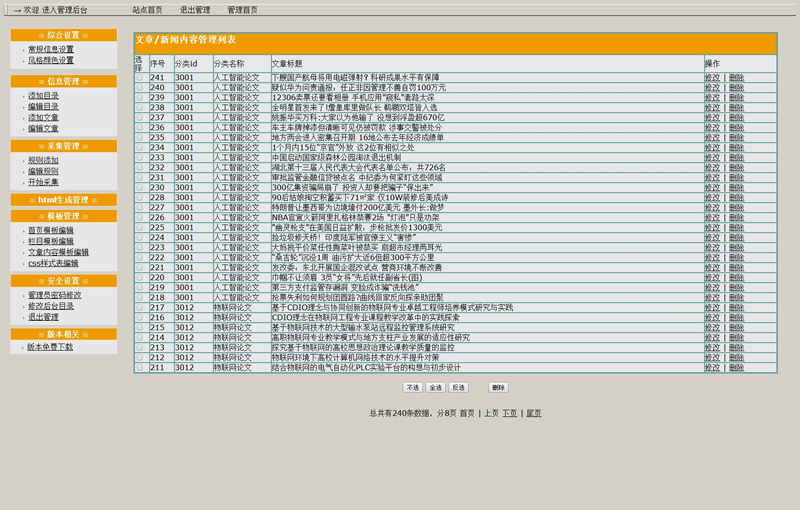Image resolution: width=800 pixels, height=510 pixels.
Task: Click 管理员密码修改 under 安全设置
Action: point(55,295)
